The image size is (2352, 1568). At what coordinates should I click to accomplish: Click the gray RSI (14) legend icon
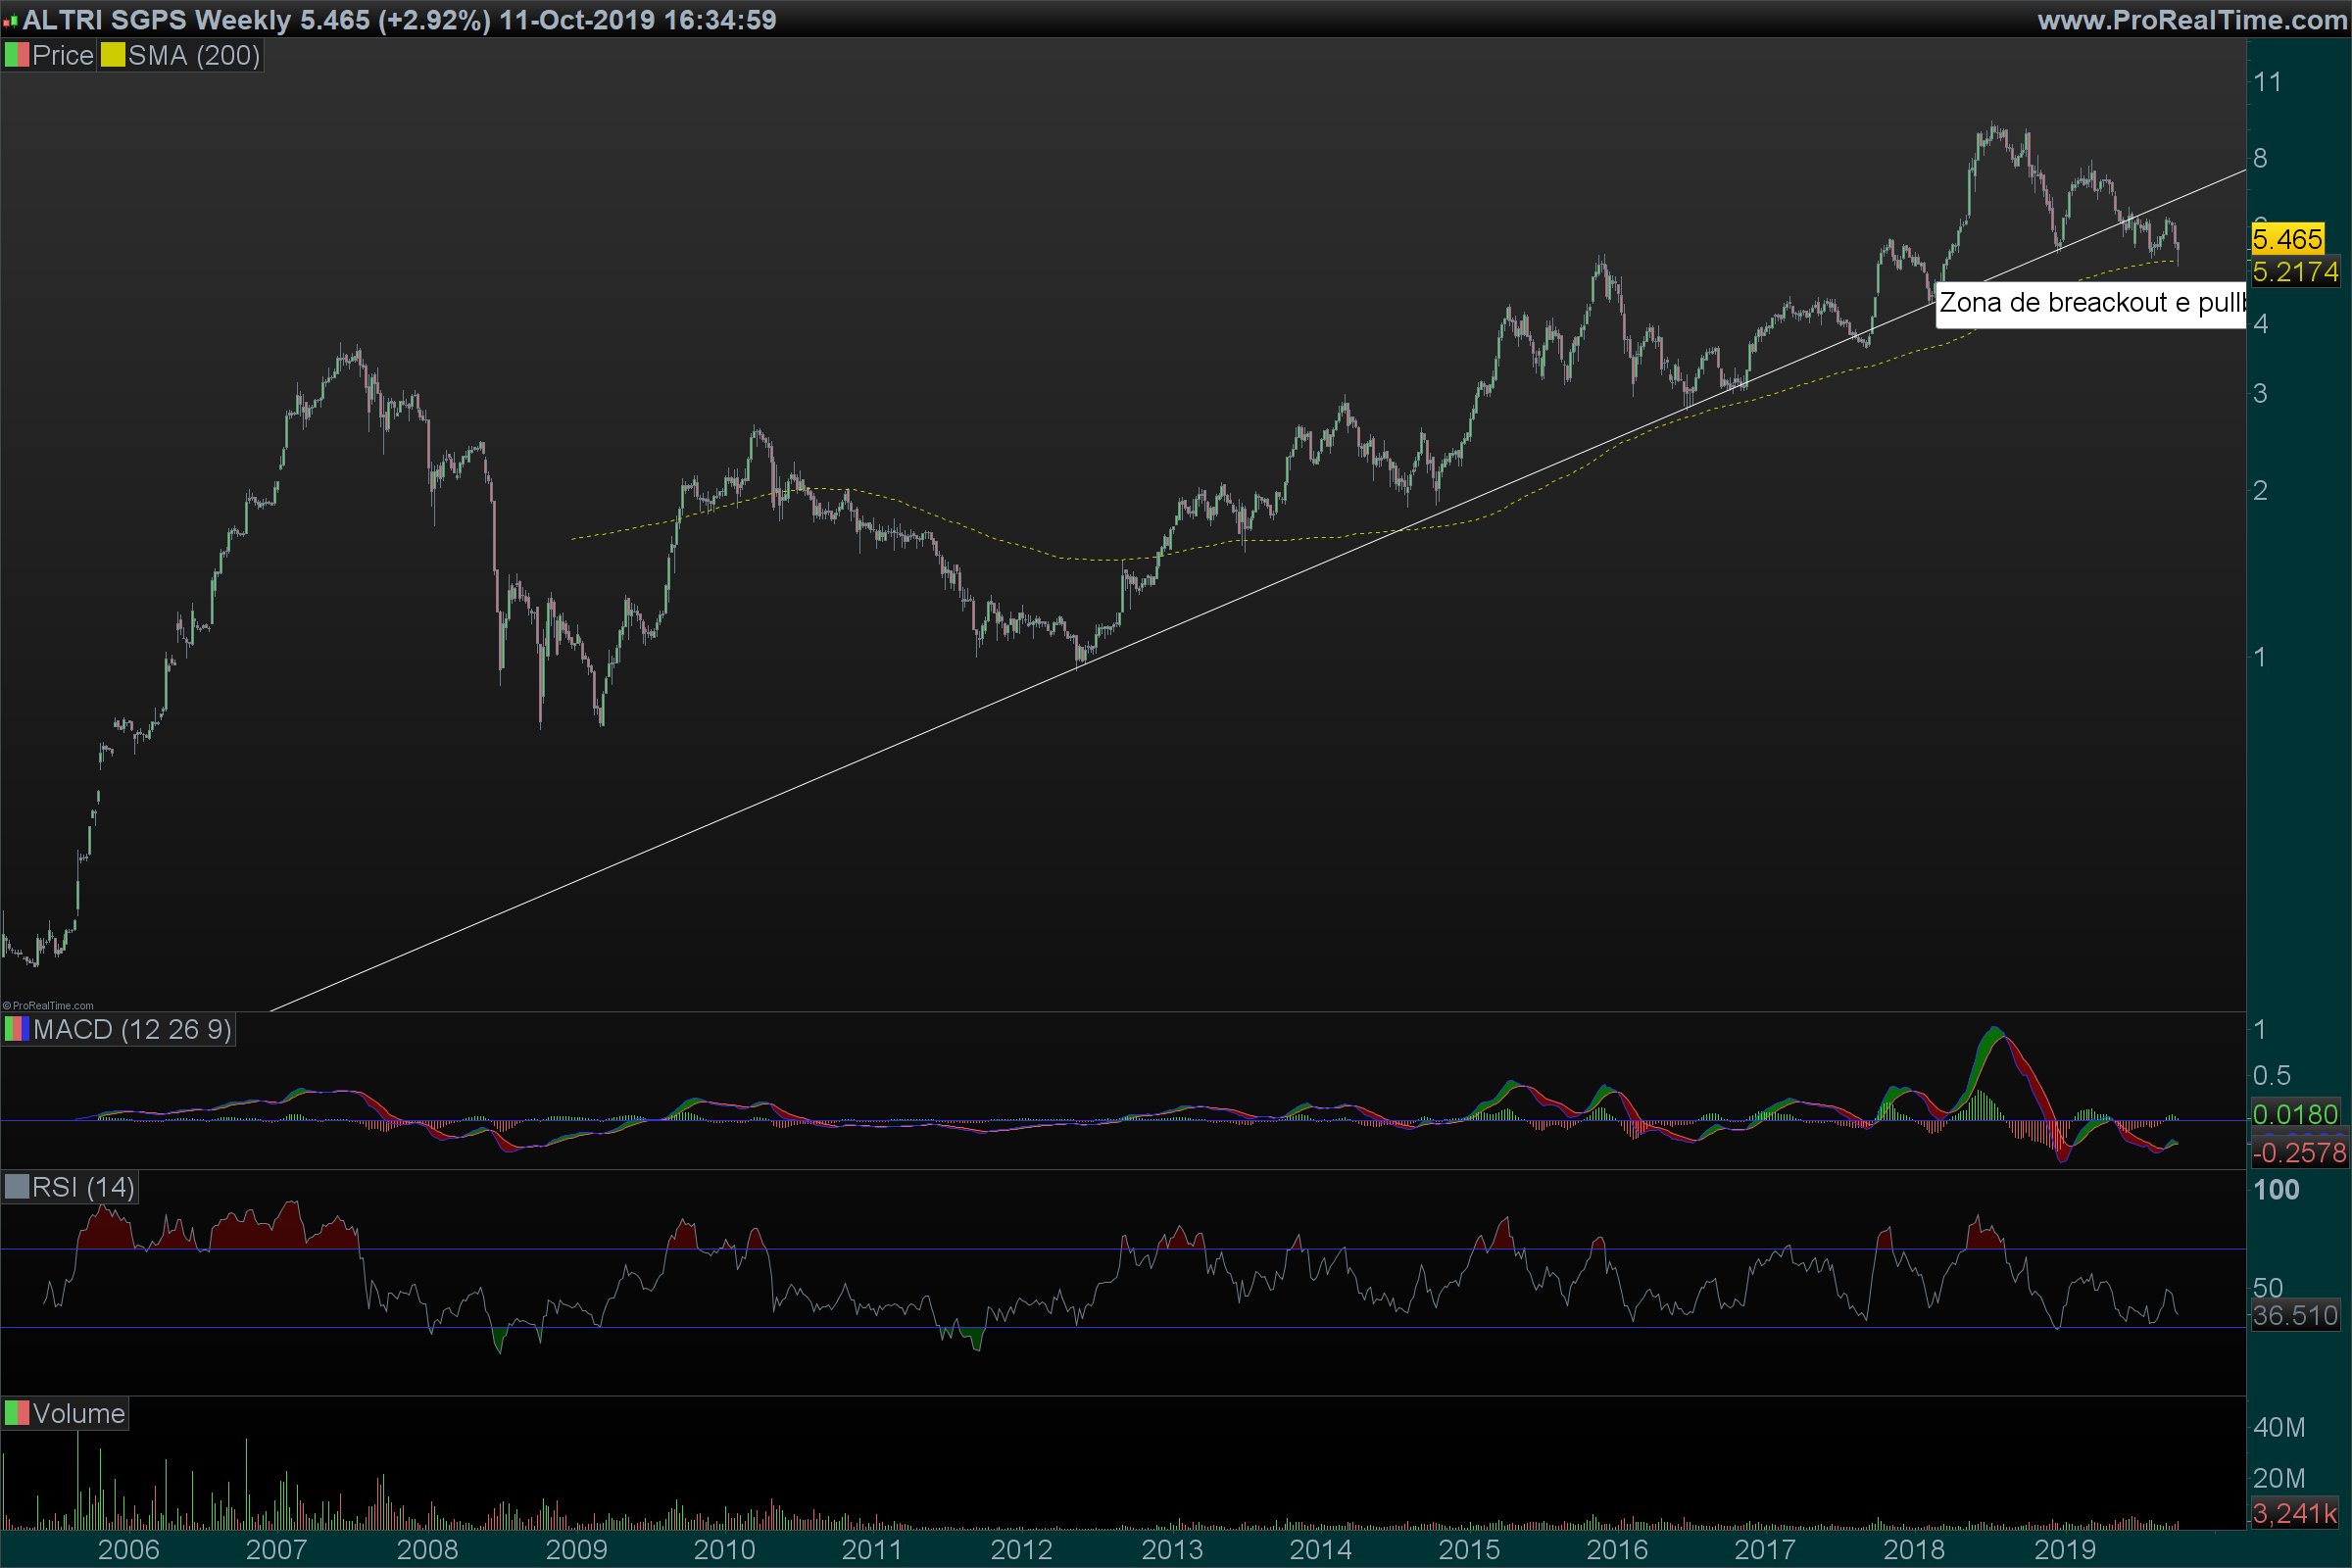coord(16,1187)
